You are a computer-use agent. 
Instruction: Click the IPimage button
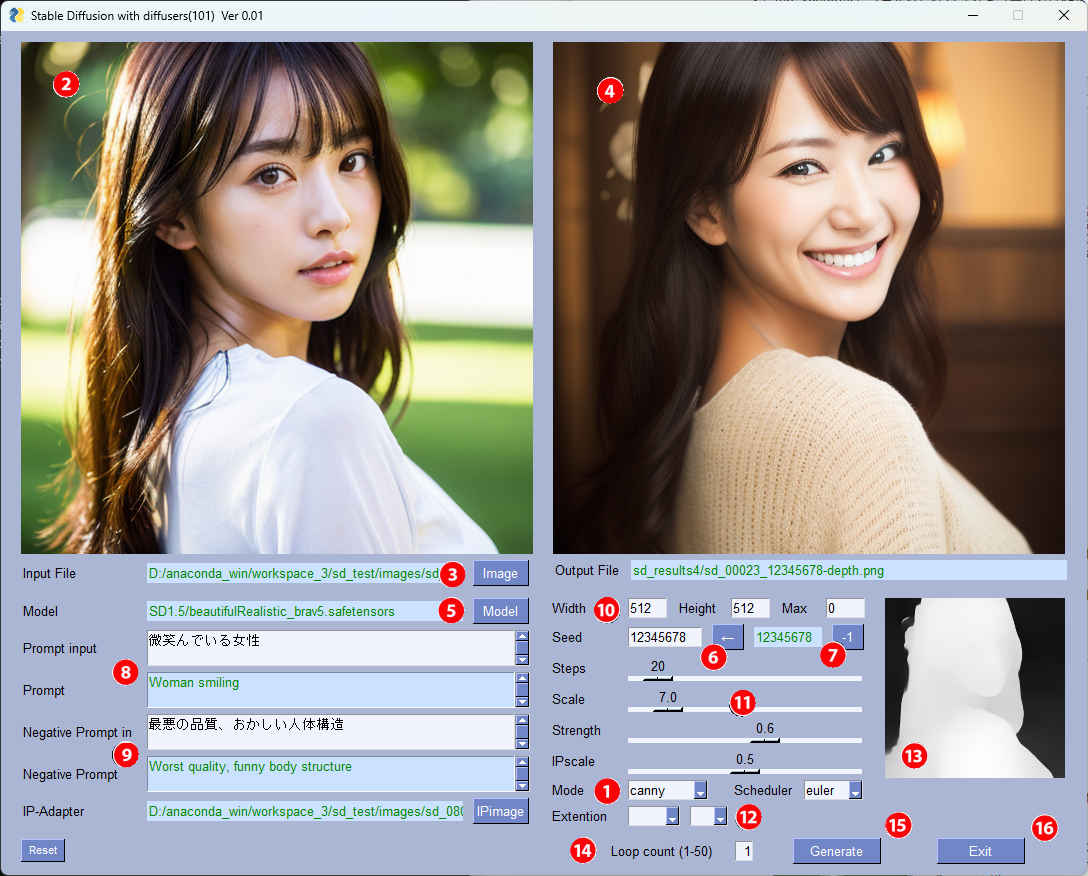[x=500, y=811]
